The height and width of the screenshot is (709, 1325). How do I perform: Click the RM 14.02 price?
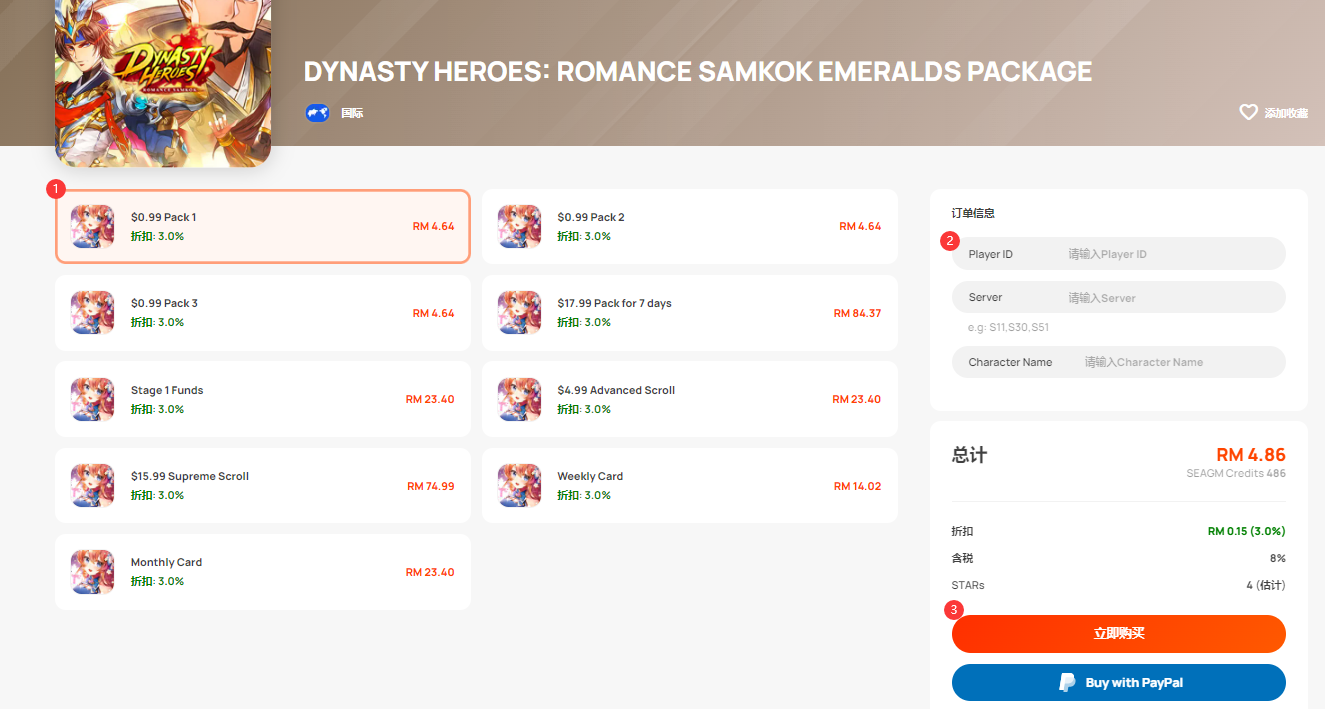pos(857,486)
